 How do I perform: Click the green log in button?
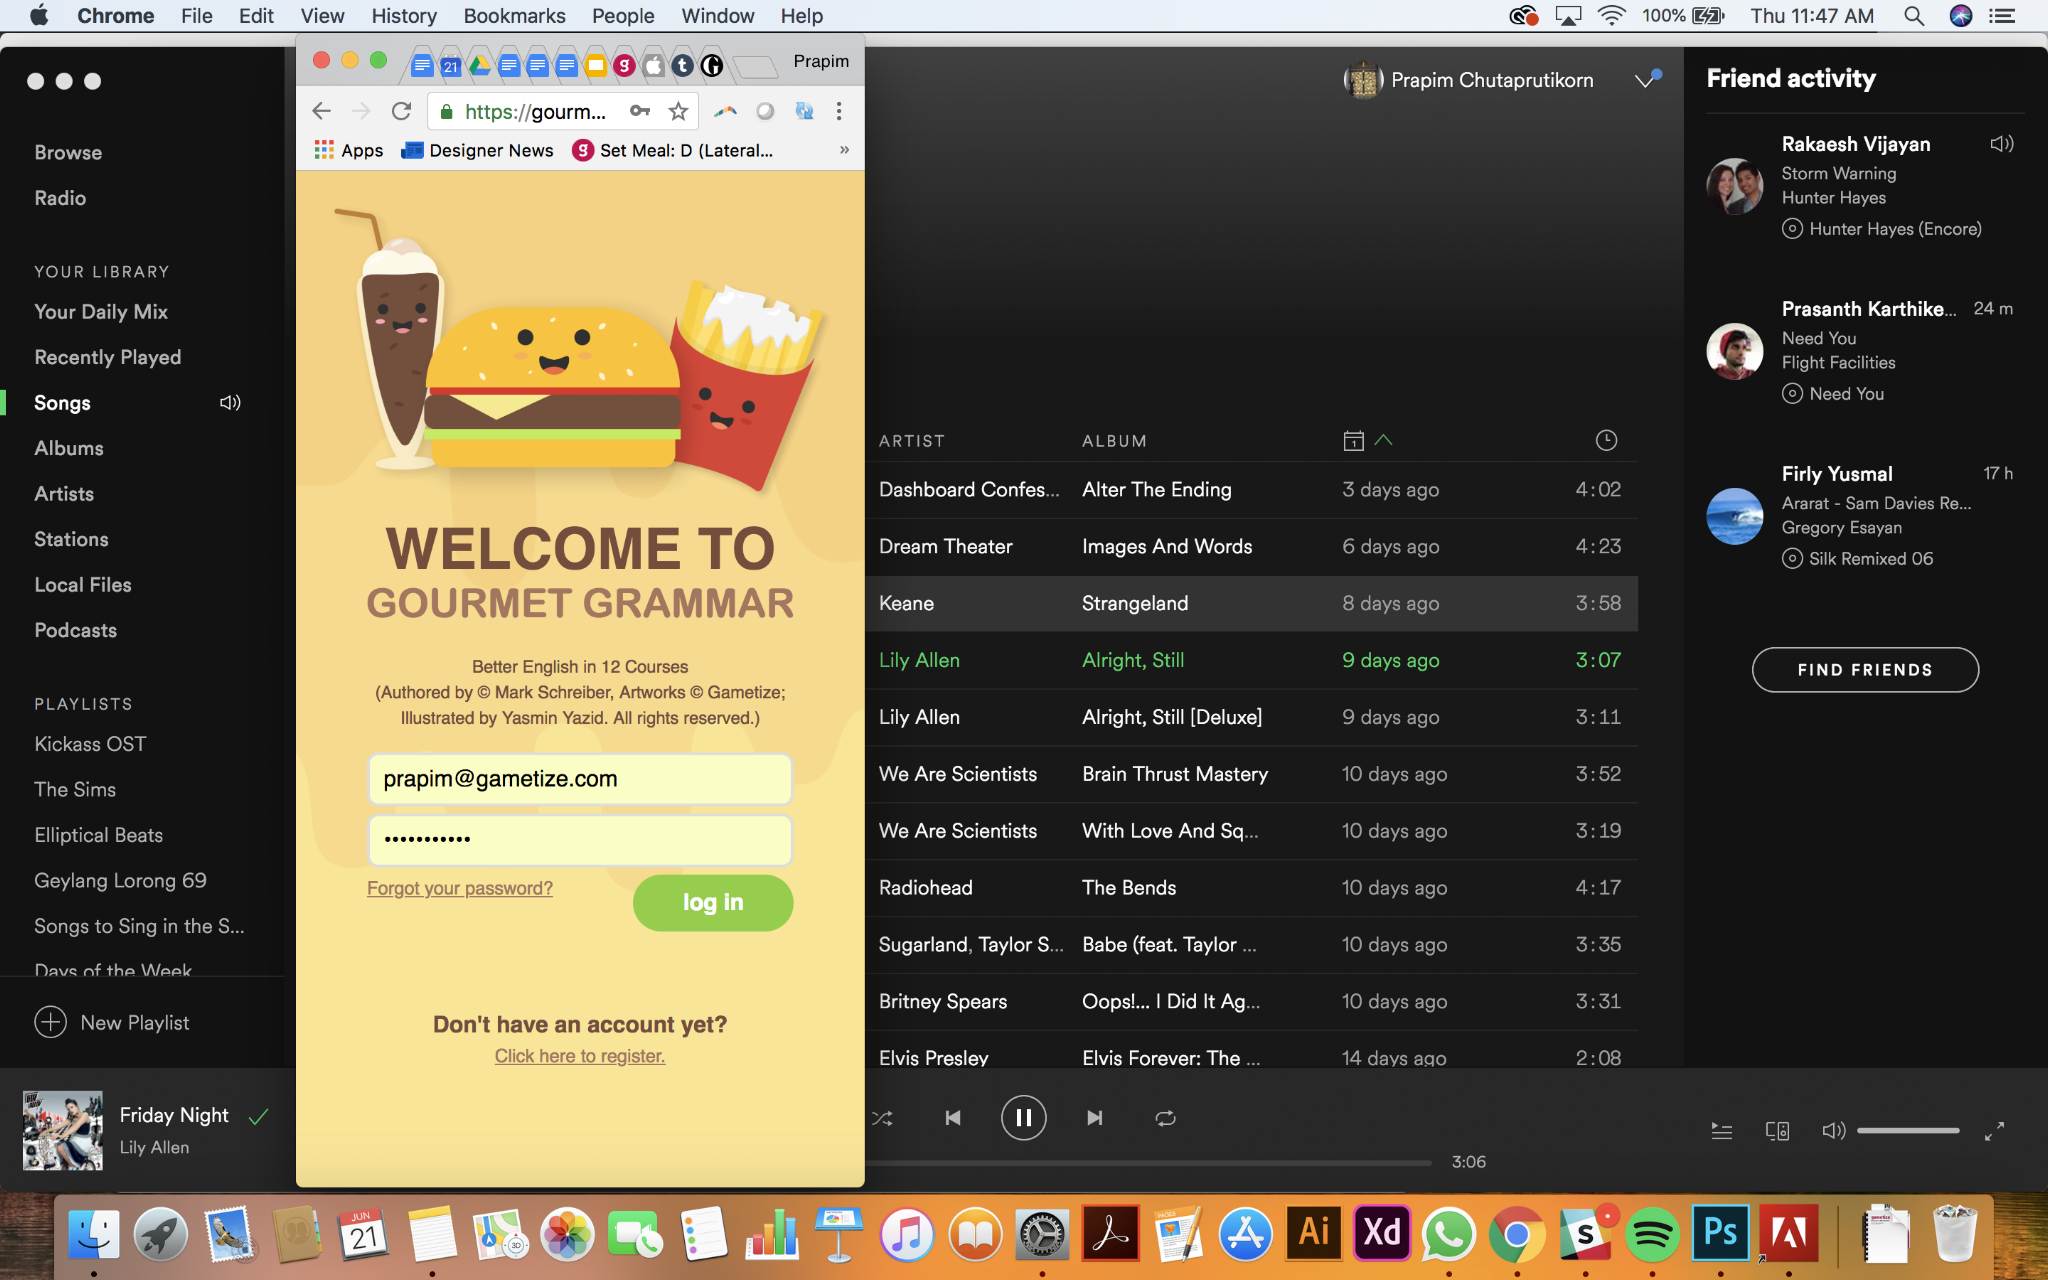pyautogui.click(x=713, y=903)
